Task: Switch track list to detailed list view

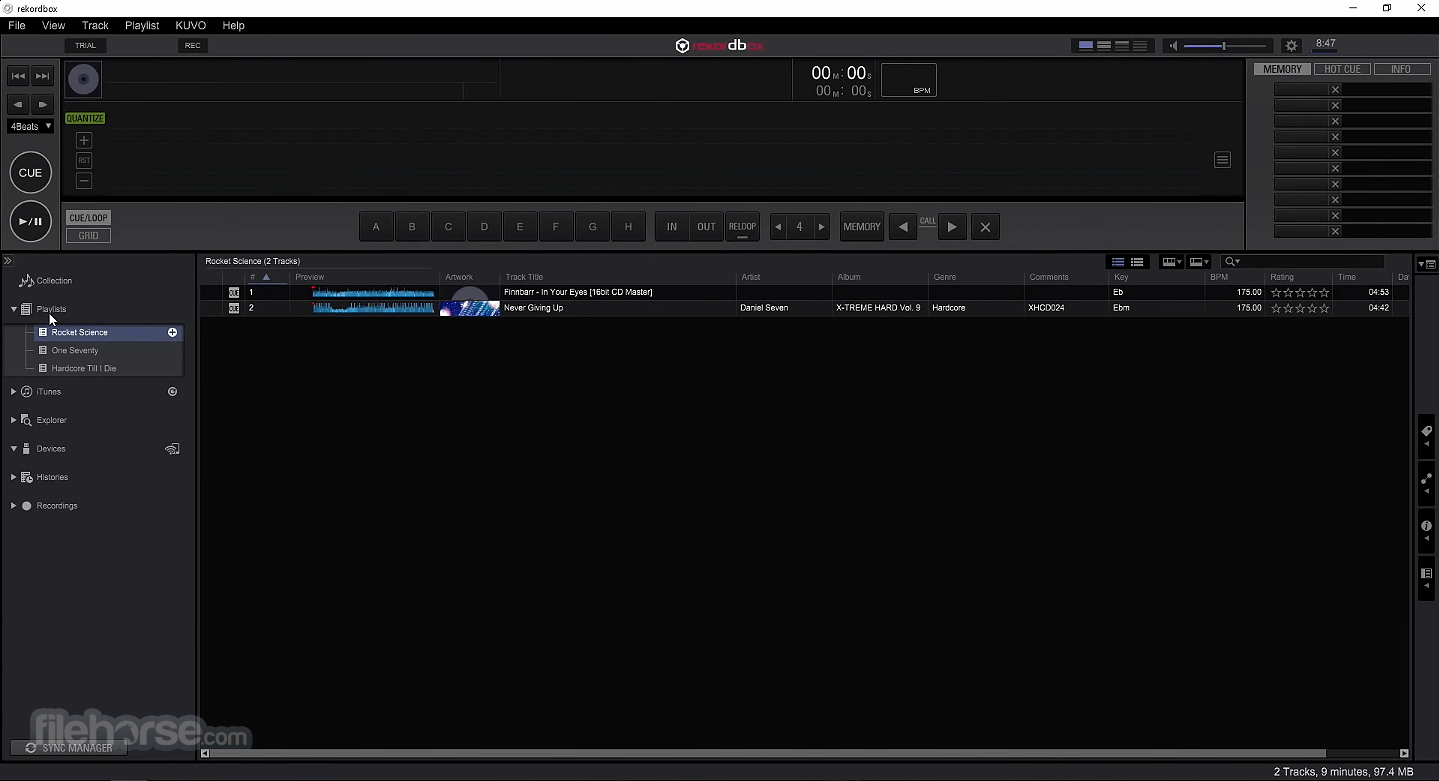Action: [1137, 262]
